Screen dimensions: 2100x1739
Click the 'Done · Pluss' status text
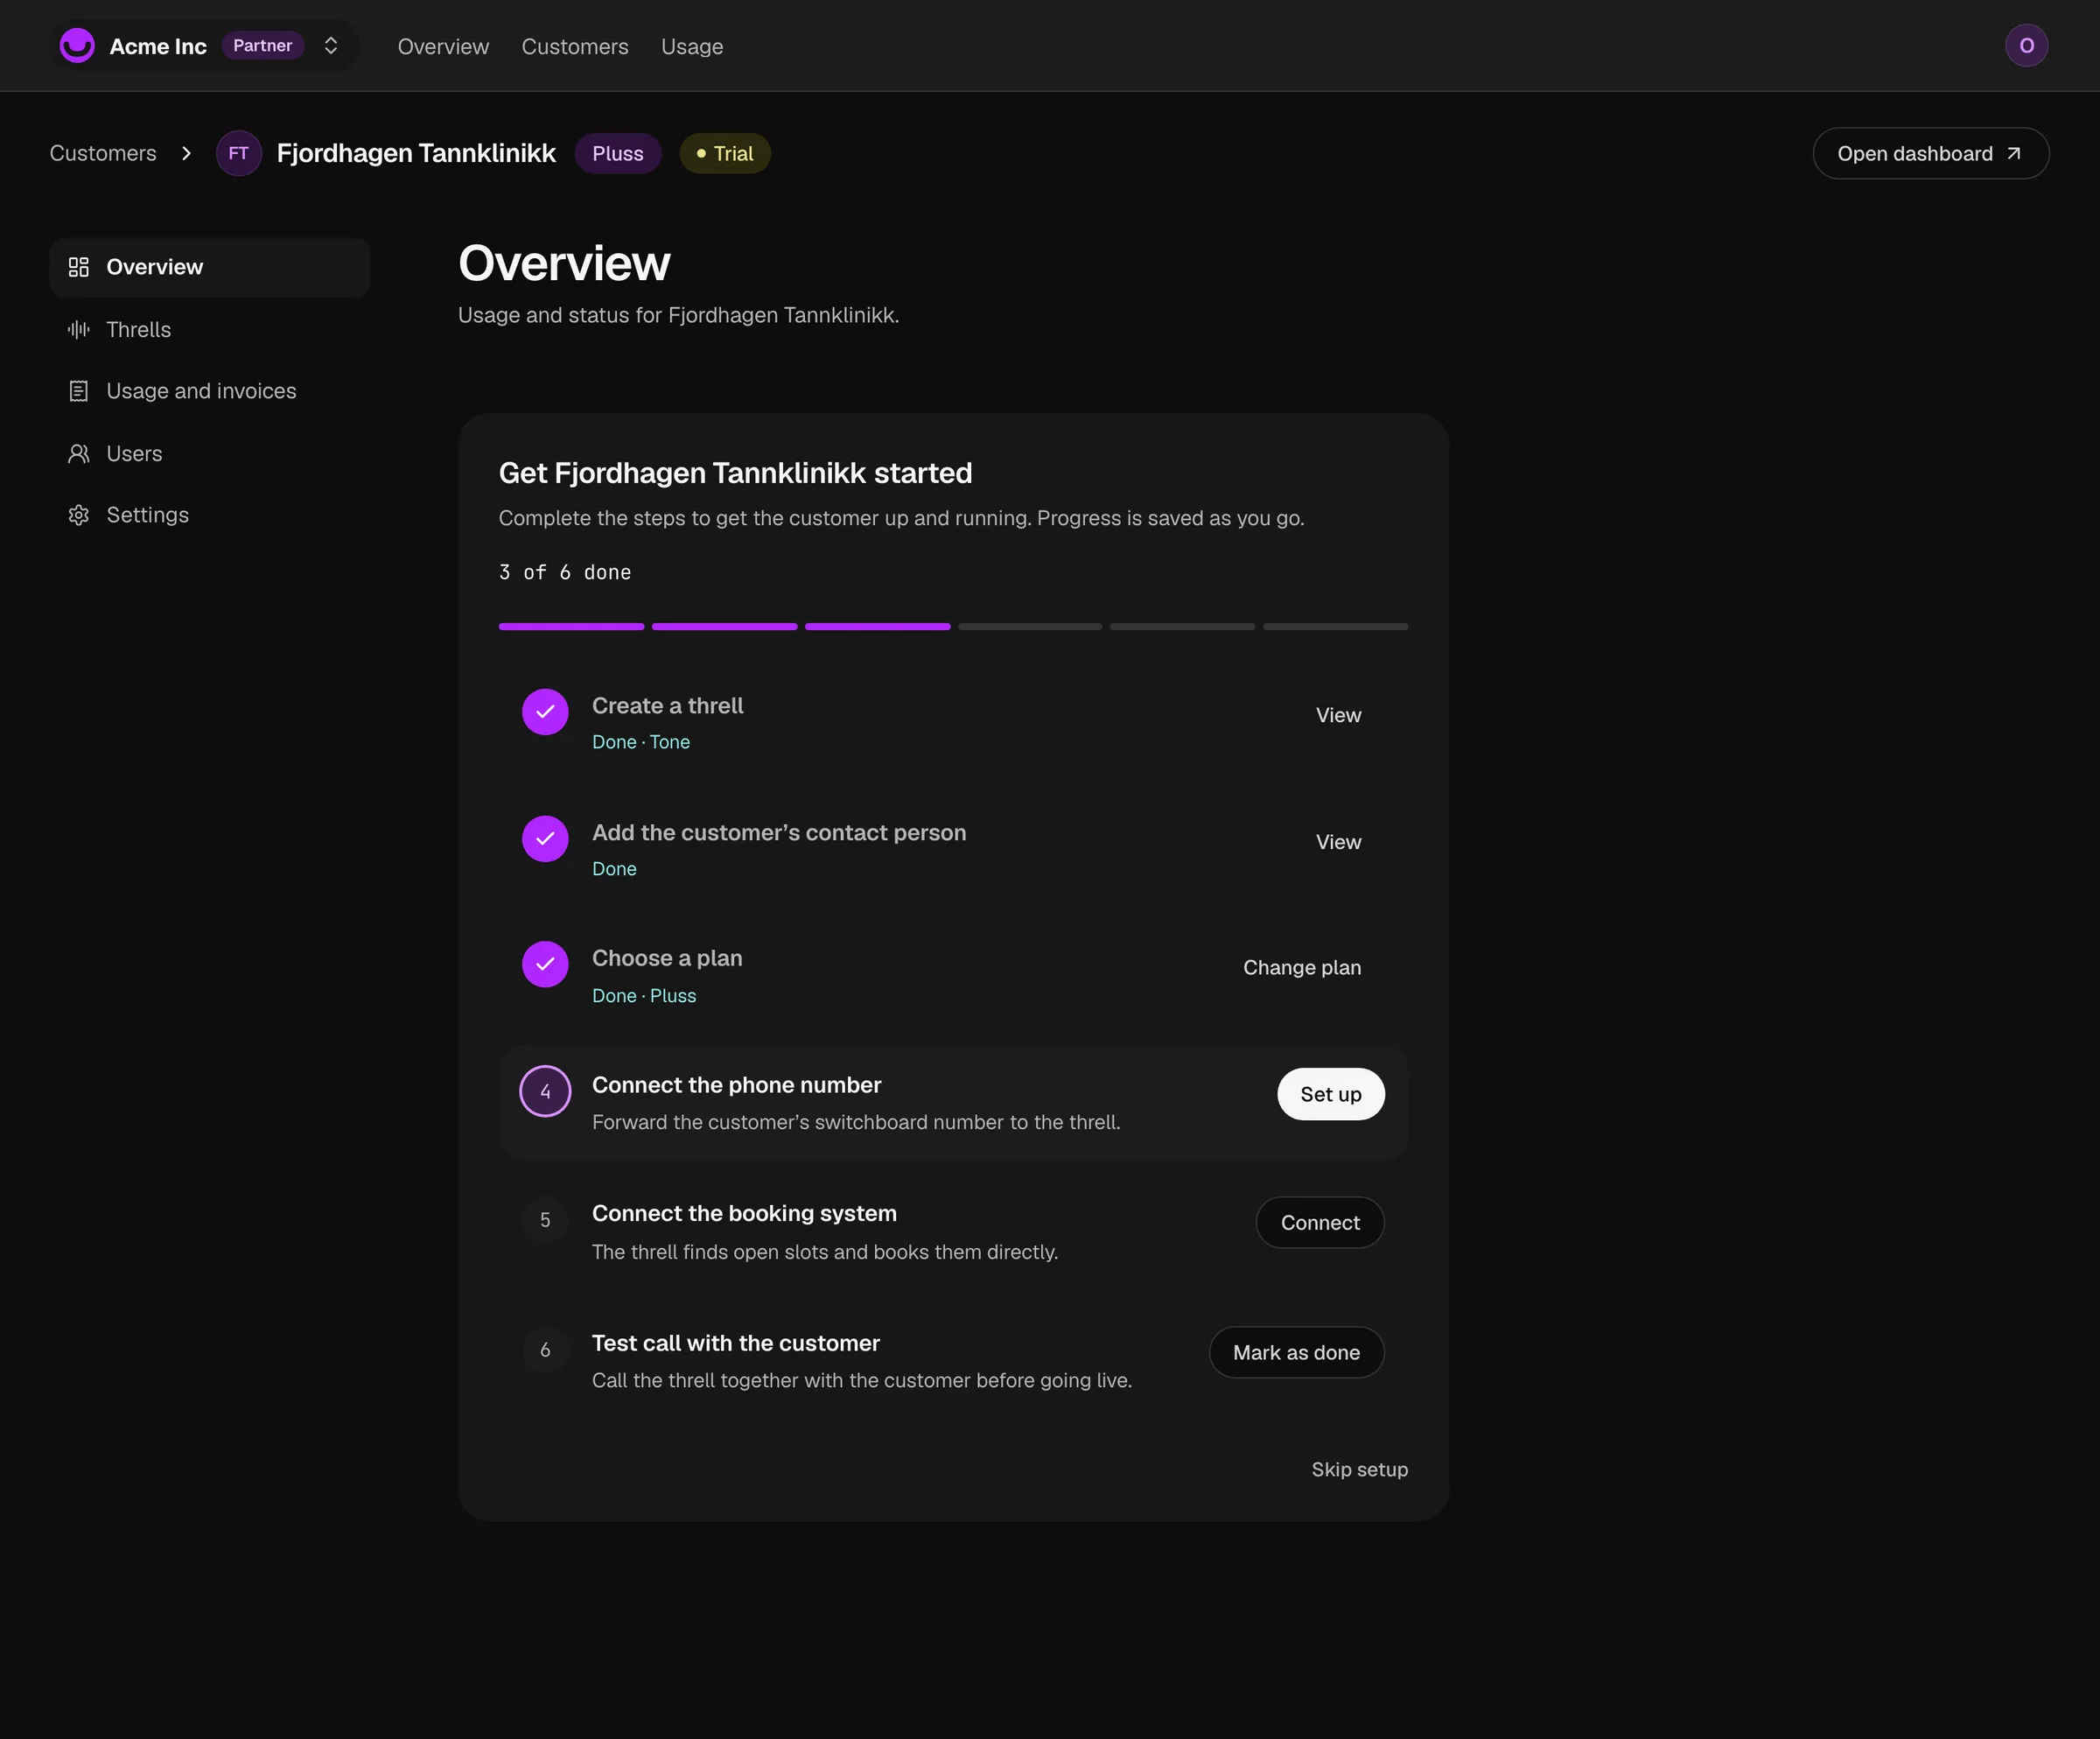click(644, 996)
